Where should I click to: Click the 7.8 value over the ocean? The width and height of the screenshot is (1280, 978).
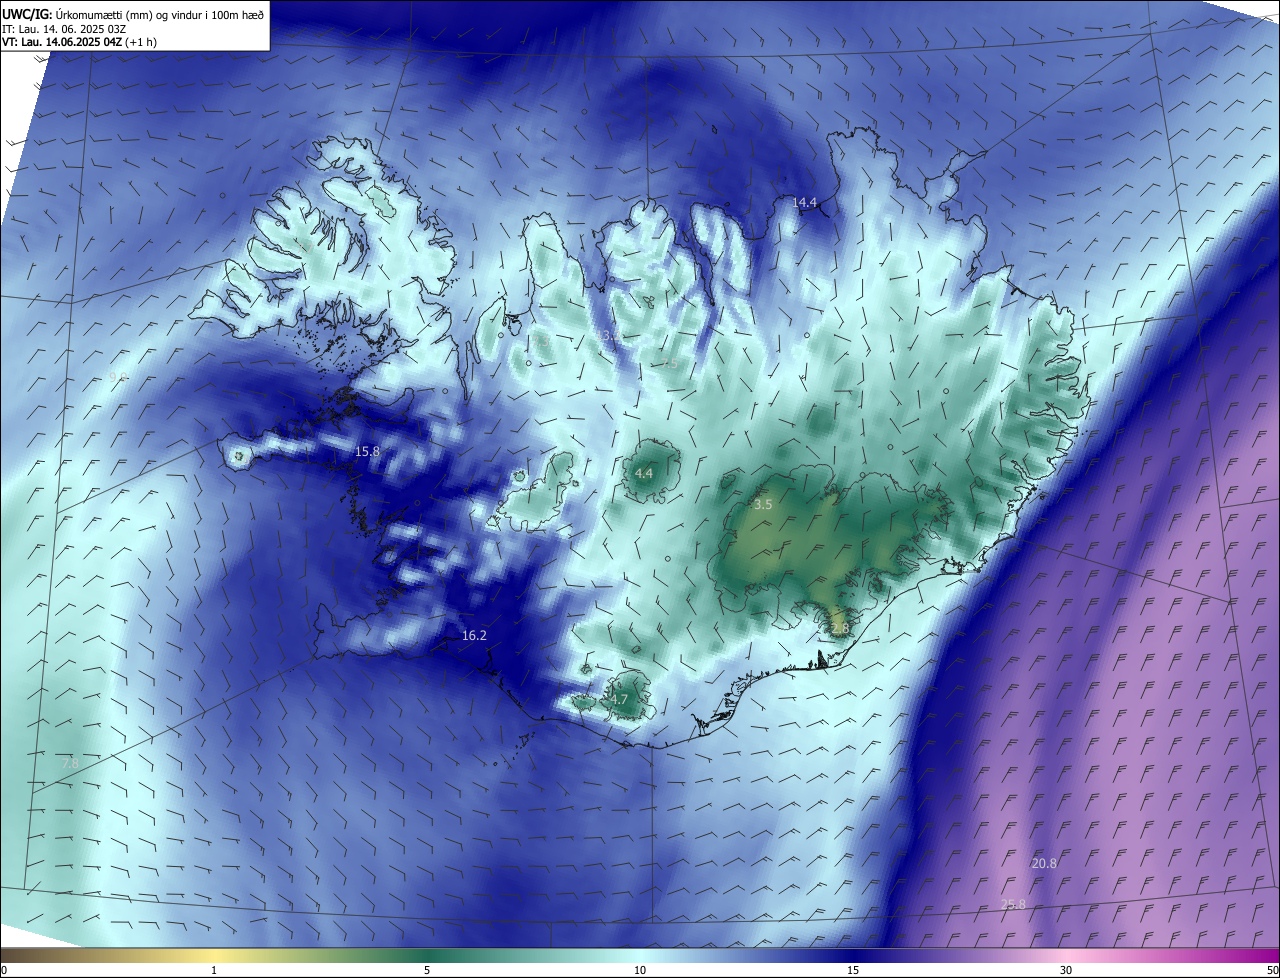[70, 764]
